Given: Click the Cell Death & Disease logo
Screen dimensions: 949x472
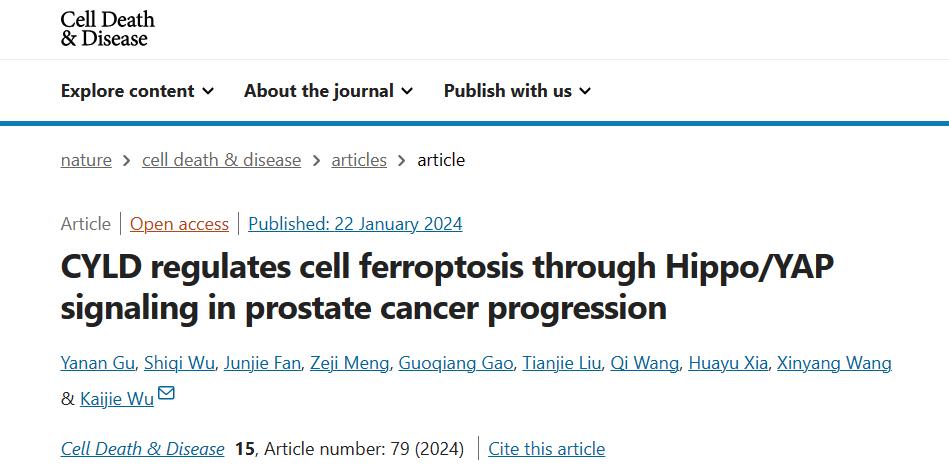Looking at the screenshot, I should (x=107, y=29).
